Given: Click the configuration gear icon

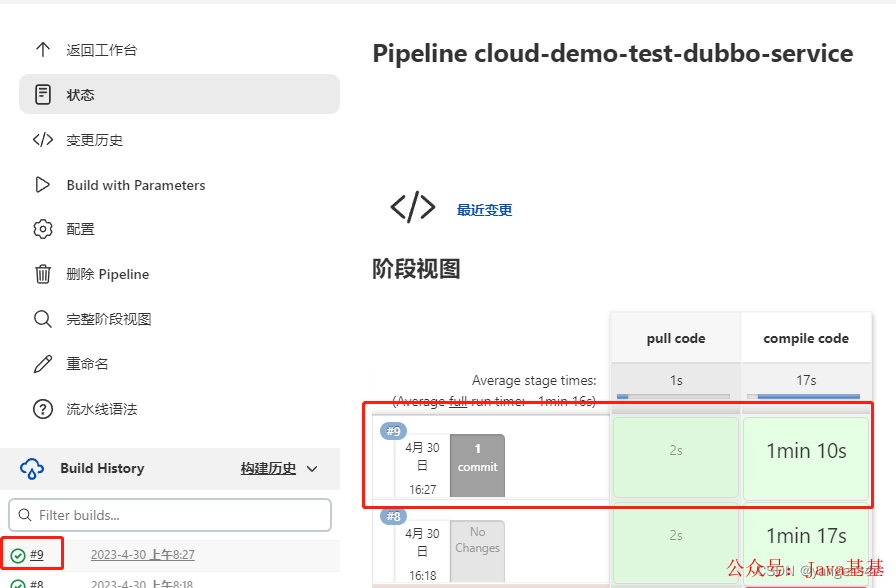Looking at the screenshot, I should coord(43,229).
